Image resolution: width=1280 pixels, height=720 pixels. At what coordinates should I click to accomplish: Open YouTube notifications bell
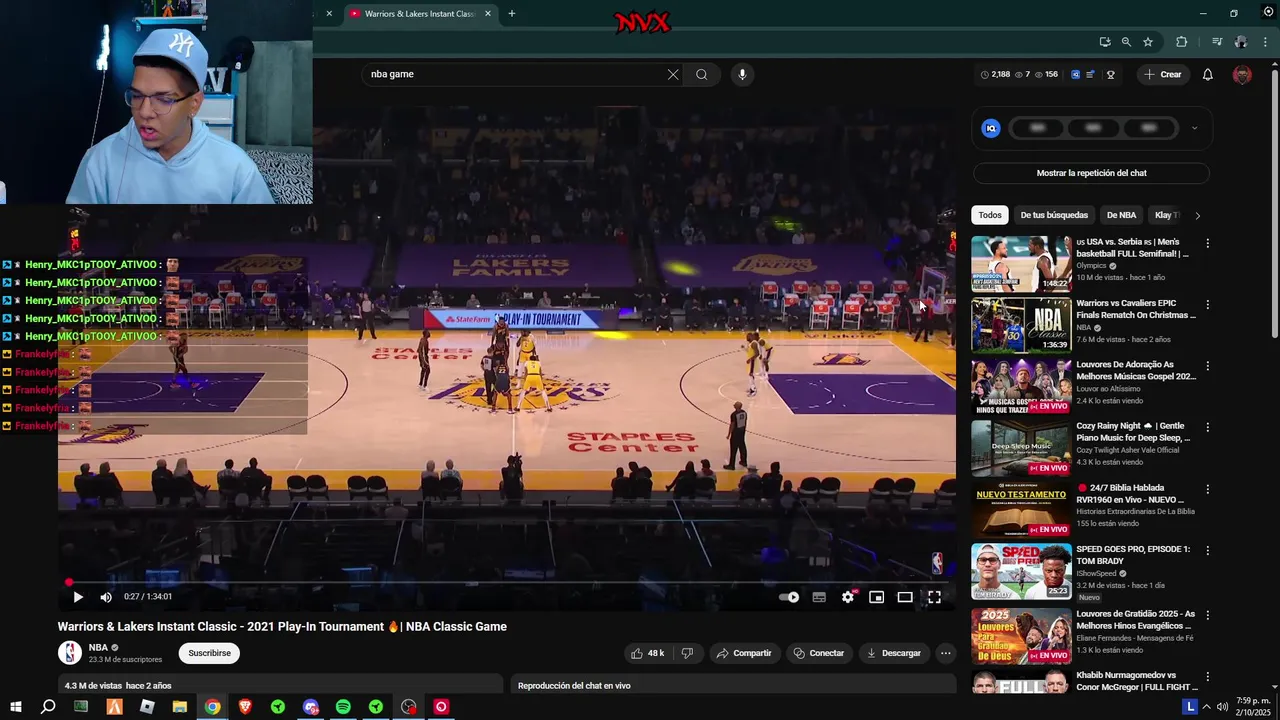click(1207, 74)
